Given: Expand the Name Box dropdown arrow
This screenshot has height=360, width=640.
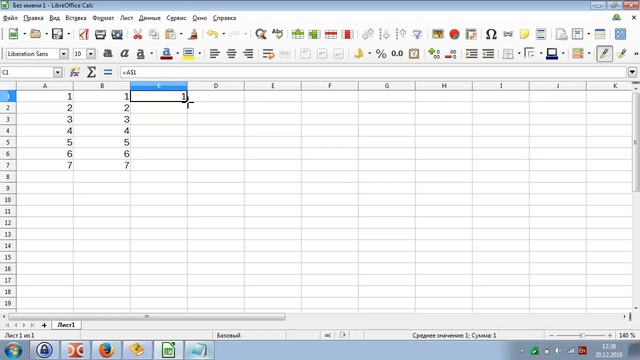Looking at the screenshot, I should pos(58,72).
